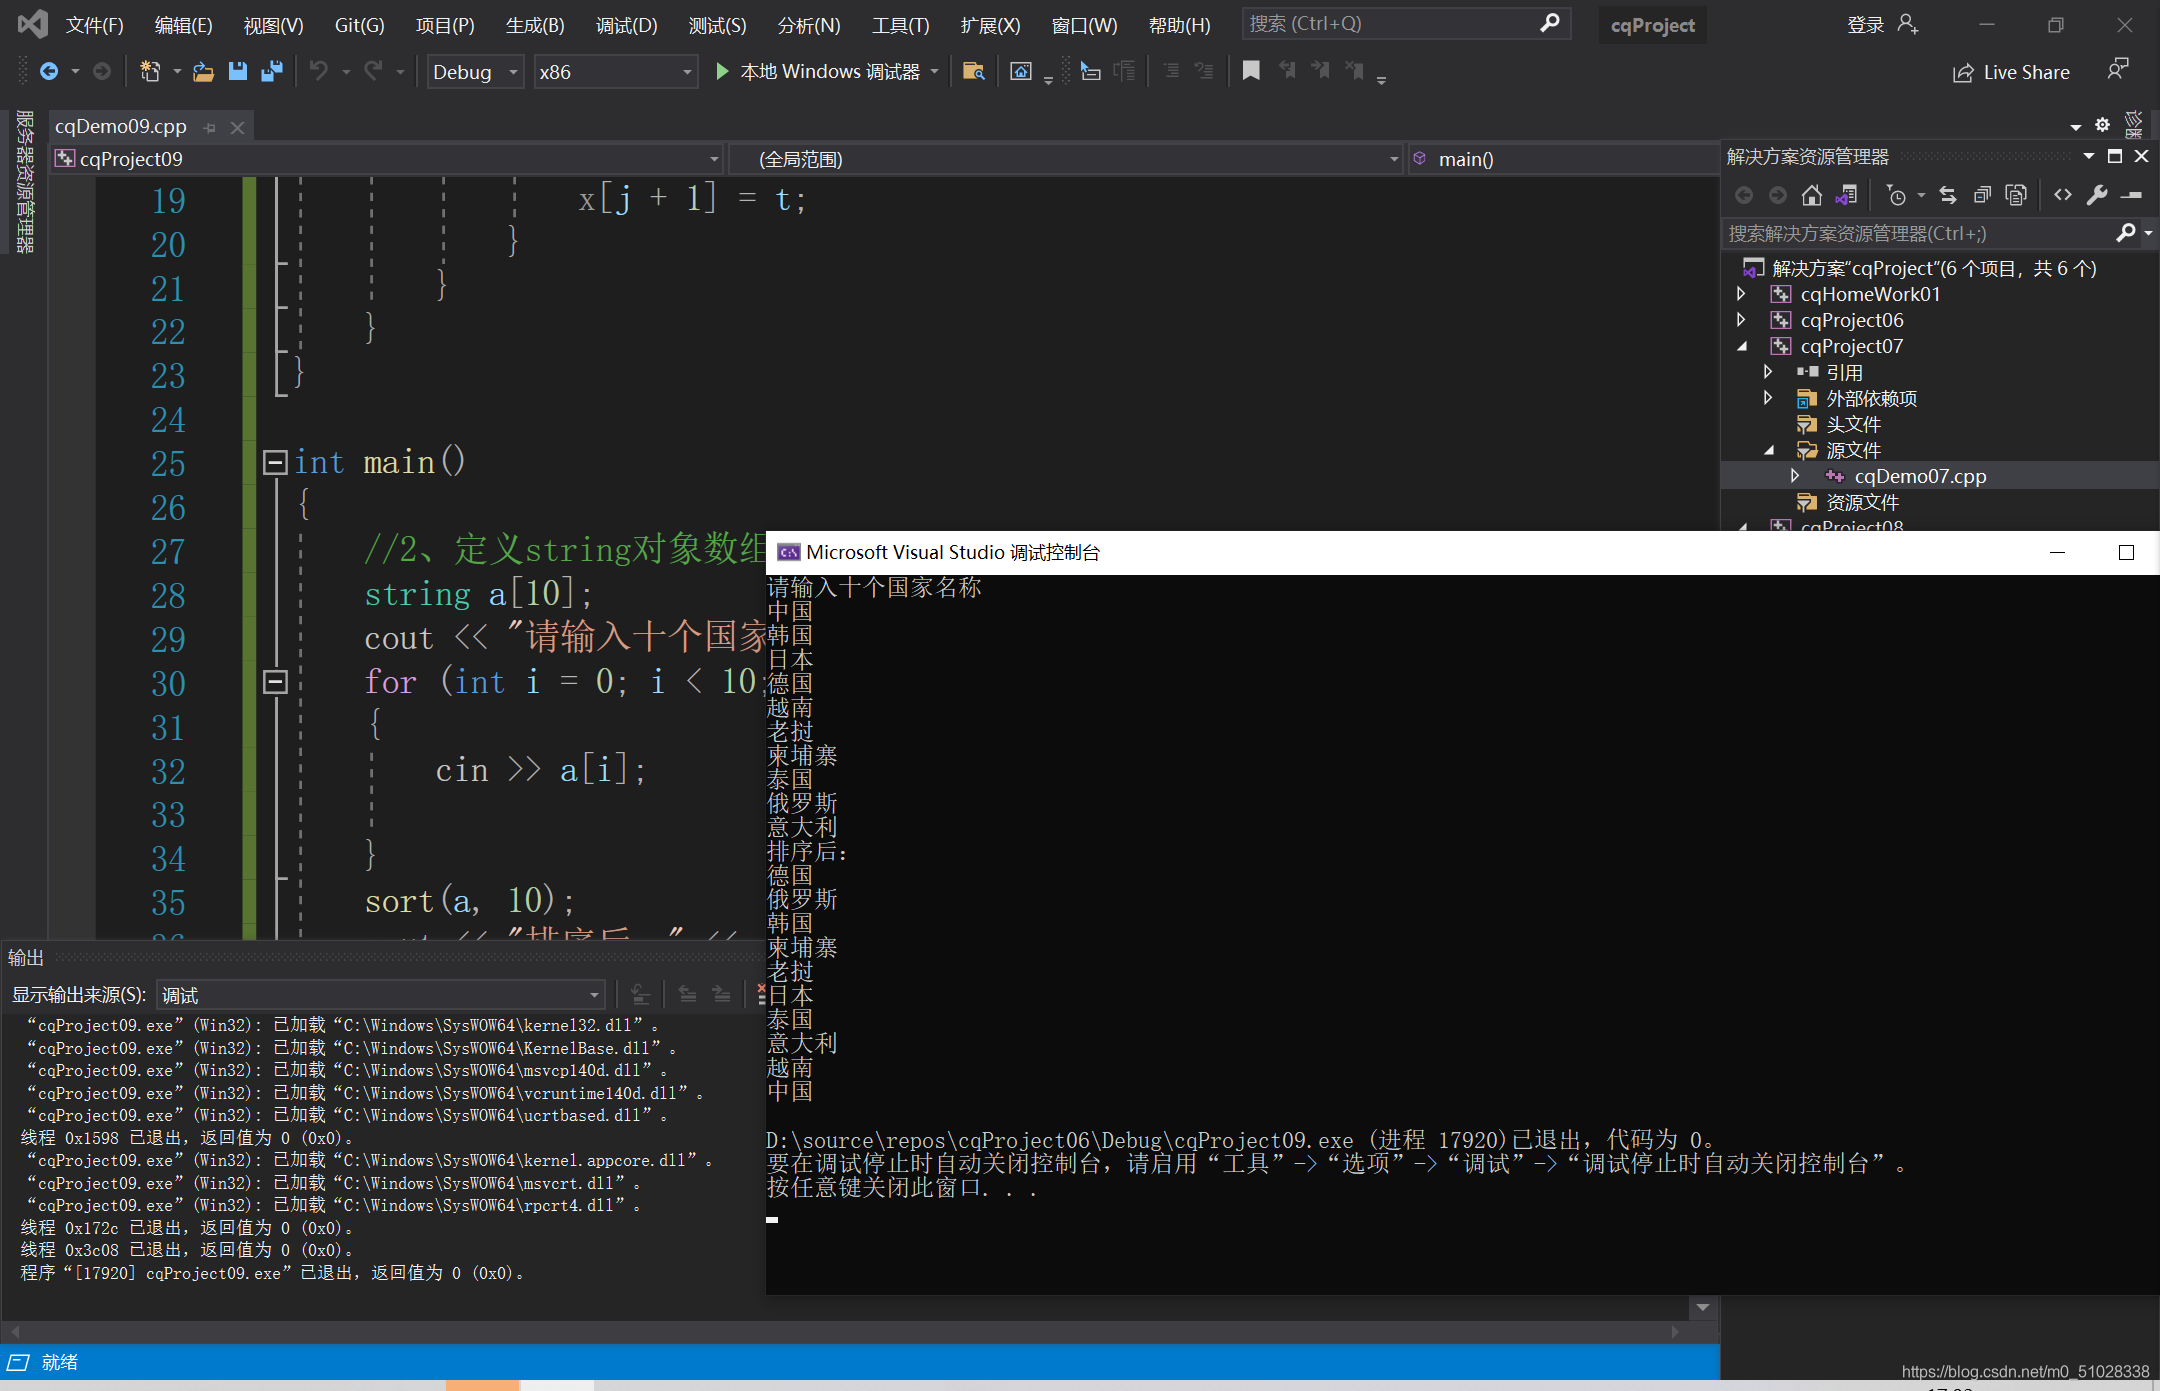This screenshot has width=2160, height=1391.
Task: Open the 编辑(E) menu
Action: point(184,25)
